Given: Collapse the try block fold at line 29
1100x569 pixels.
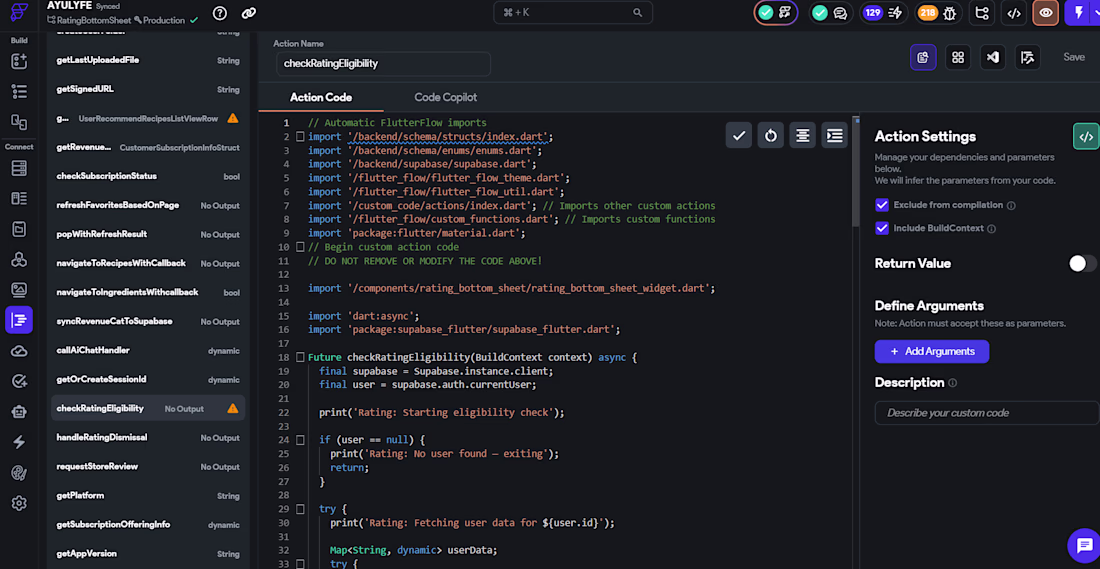Looking at the screenshot, I should point(299,509).
